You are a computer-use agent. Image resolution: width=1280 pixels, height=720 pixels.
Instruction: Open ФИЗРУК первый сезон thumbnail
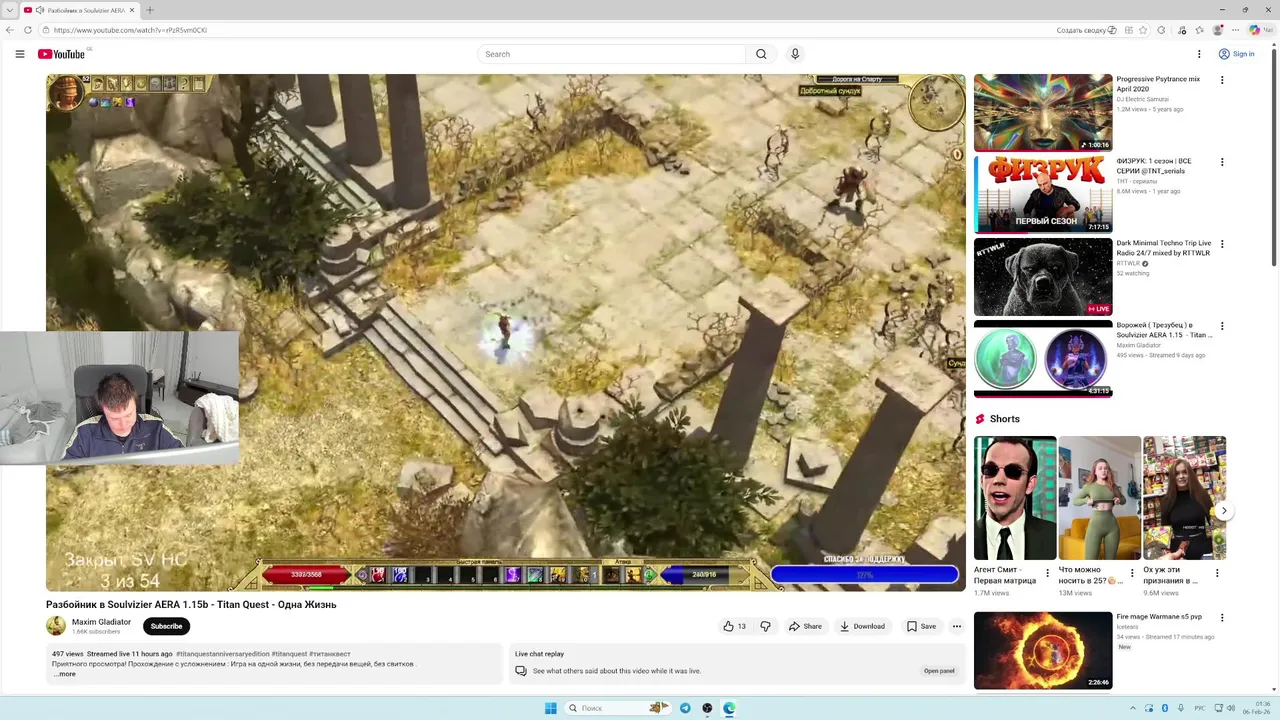(x=1043, y=194)
